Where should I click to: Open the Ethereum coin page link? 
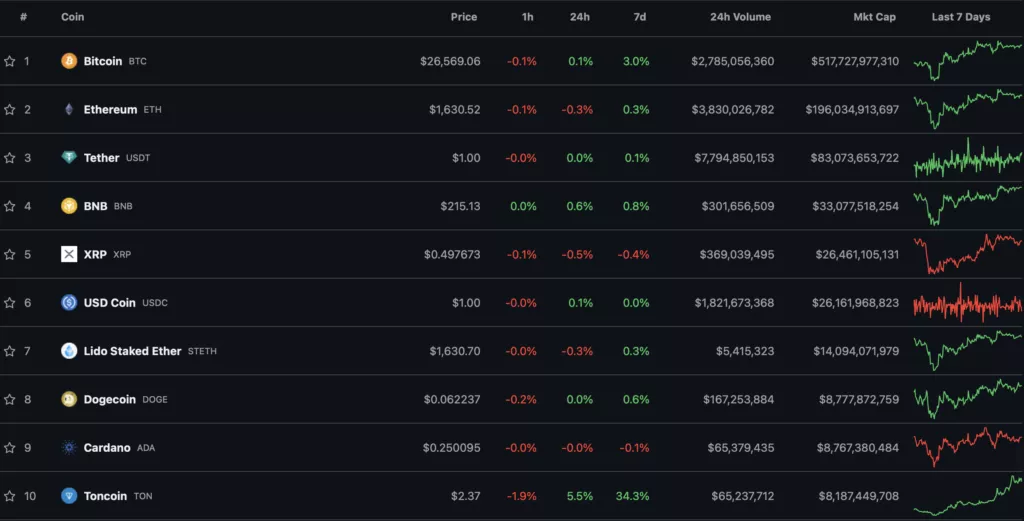pyautogui.click(x=110, y=109)
